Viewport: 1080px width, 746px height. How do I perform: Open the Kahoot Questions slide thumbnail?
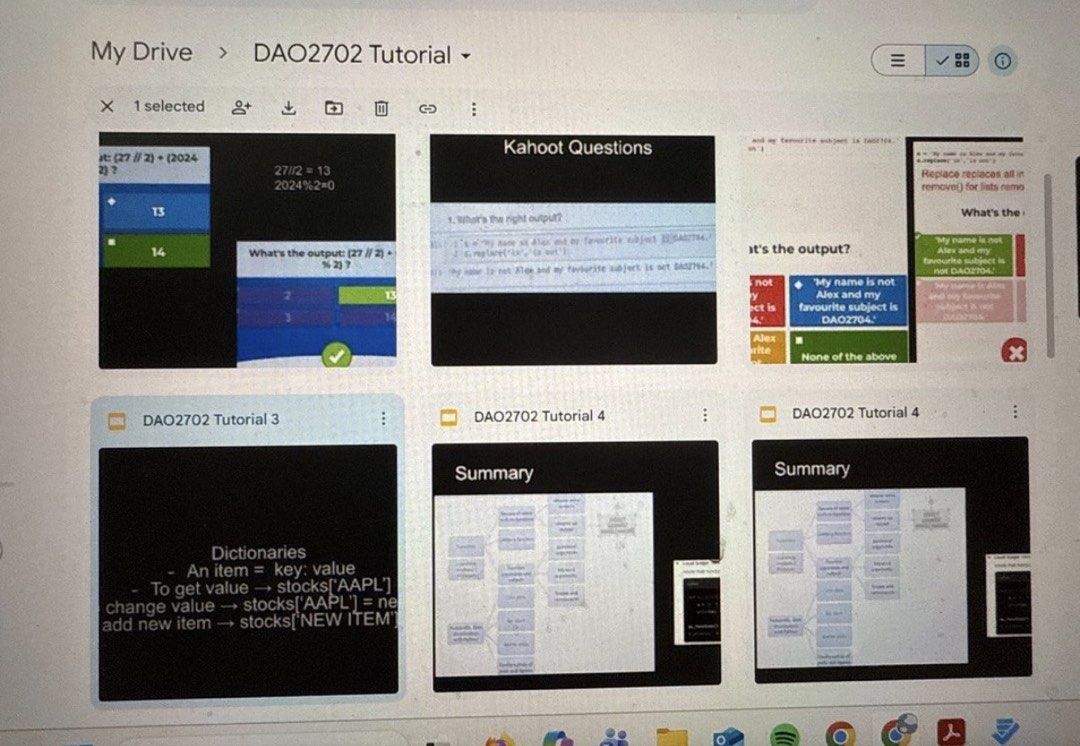click(x=573, y=250)
